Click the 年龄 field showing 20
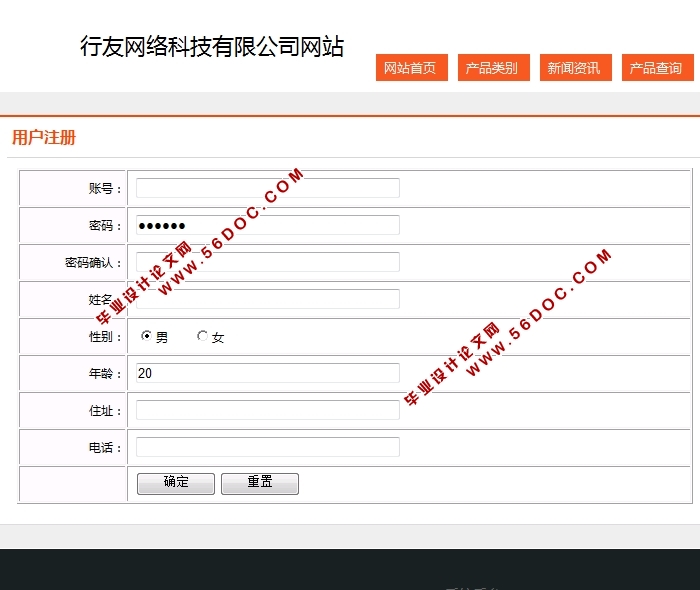The height and width of the screenshot is (590, 700). click(268, 373)
